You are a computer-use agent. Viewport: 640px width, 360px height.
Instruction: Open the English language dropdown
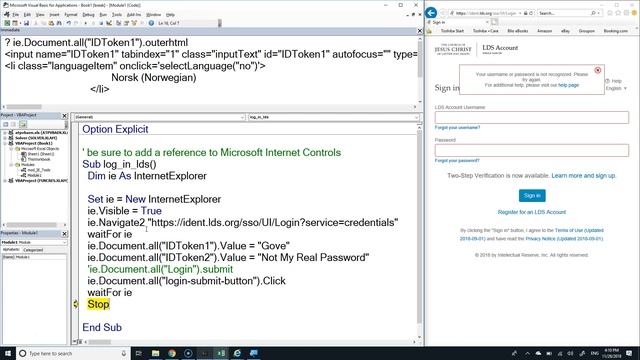tap(616, 88)
